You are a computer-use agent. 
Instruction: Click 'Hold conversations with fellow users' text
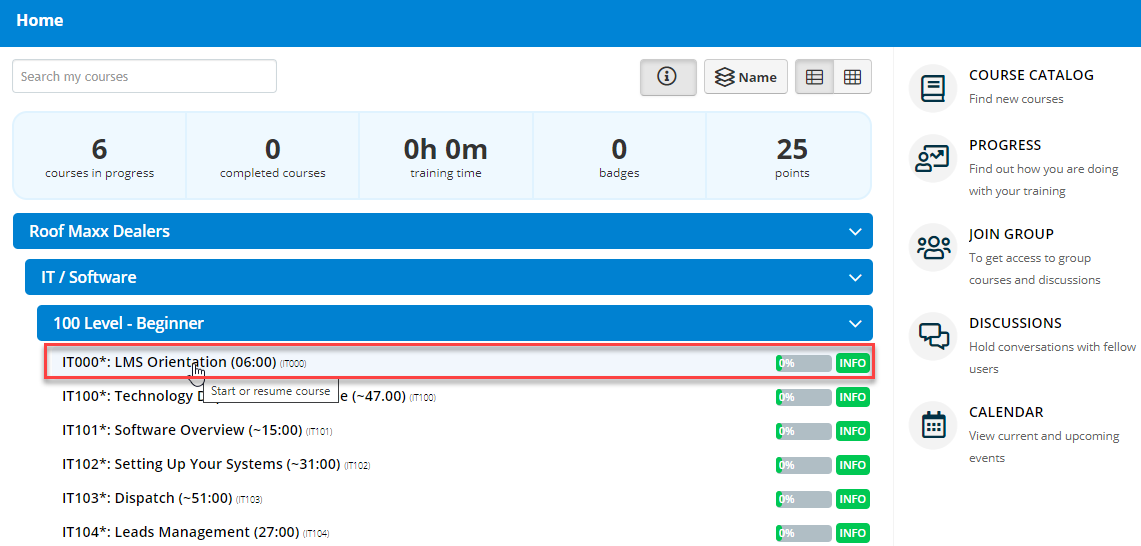[1052, 357]
